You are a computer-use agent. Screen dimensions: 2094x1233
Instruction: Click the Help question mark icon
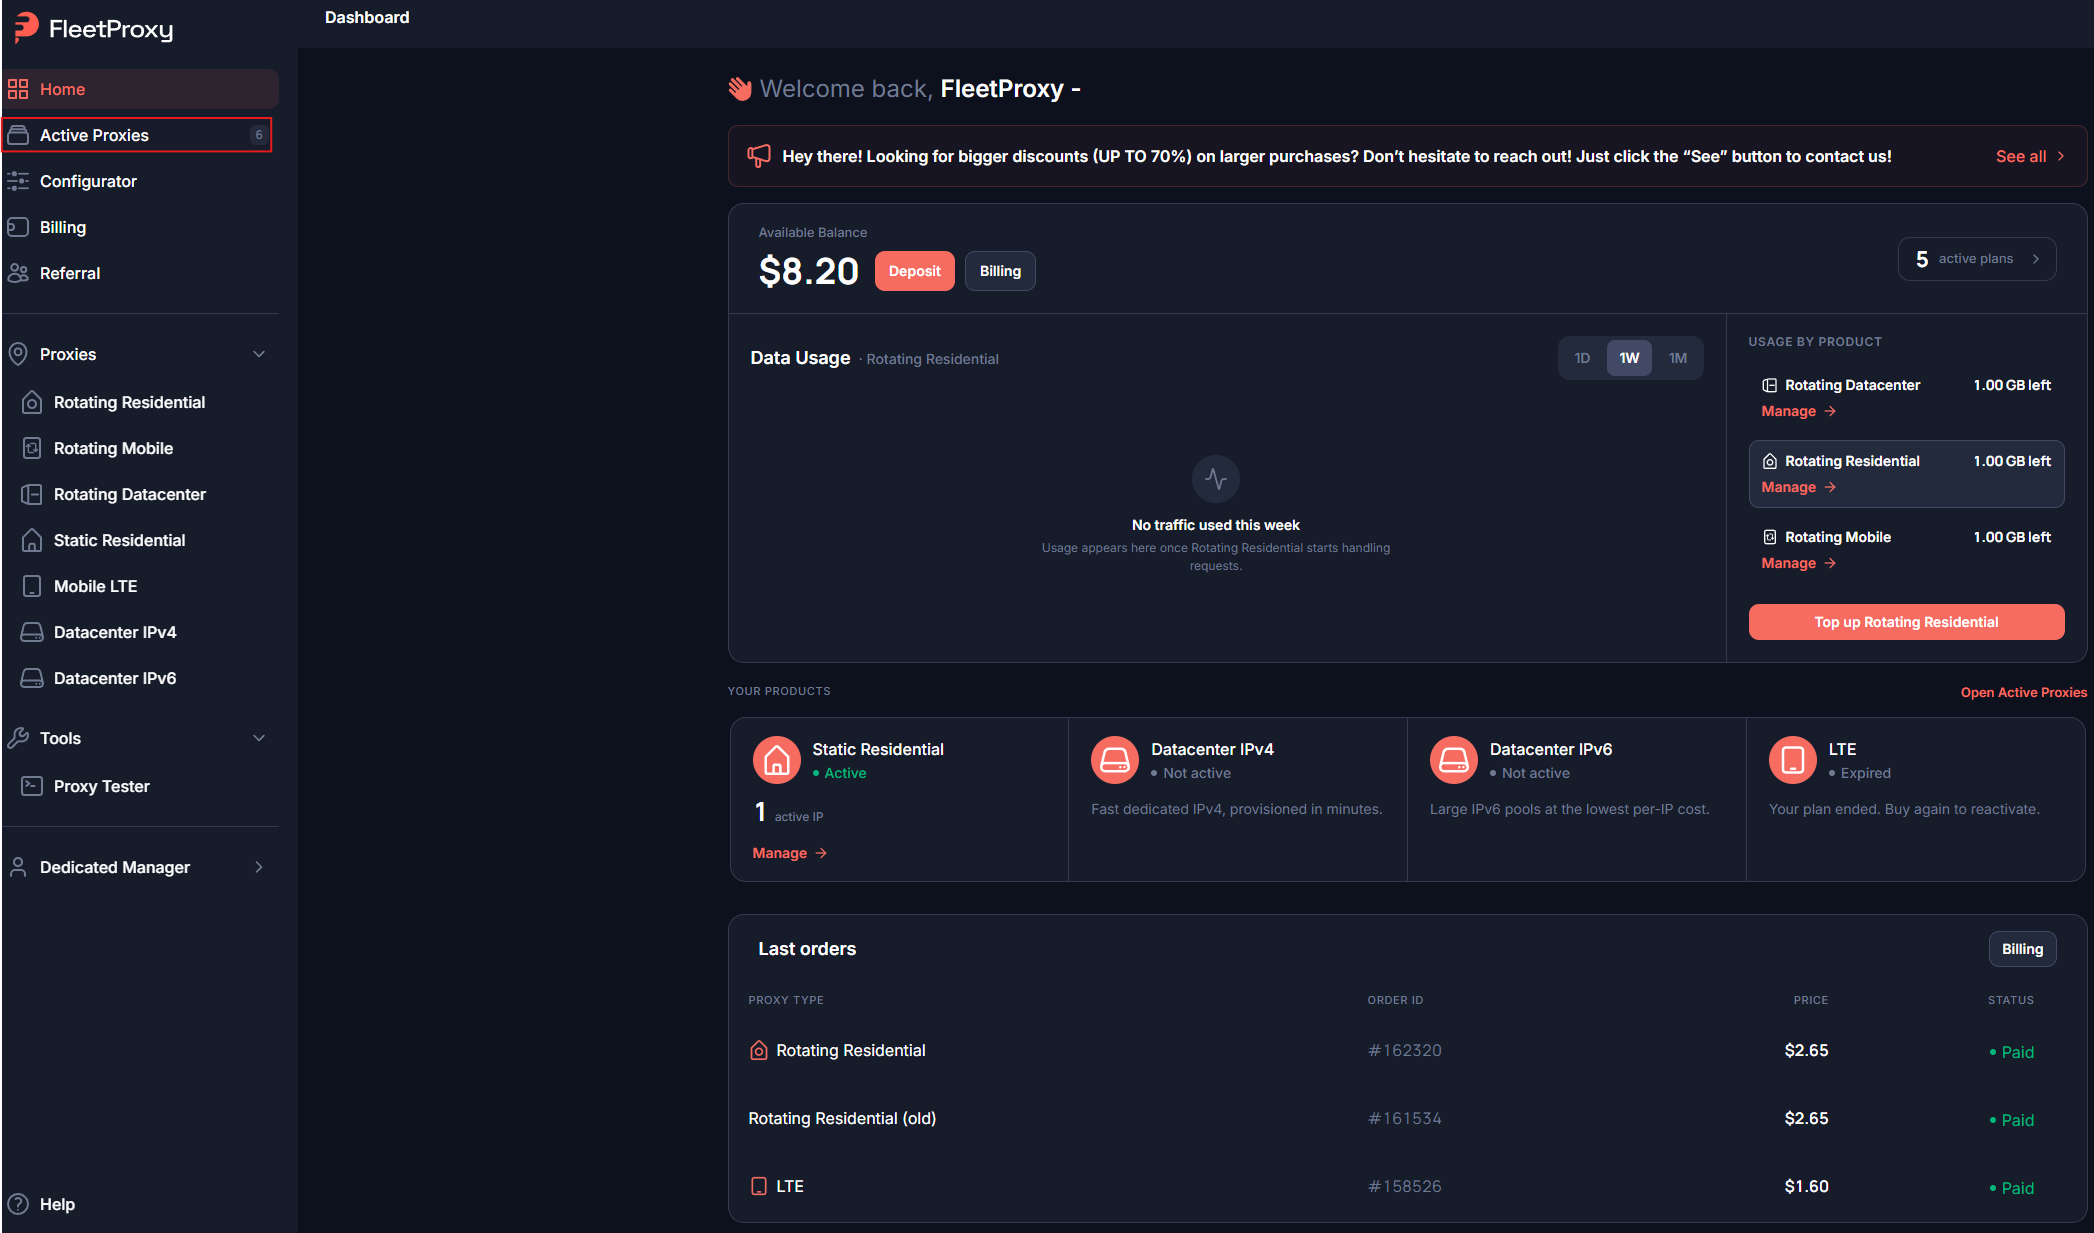click(x=18, y=1204)
